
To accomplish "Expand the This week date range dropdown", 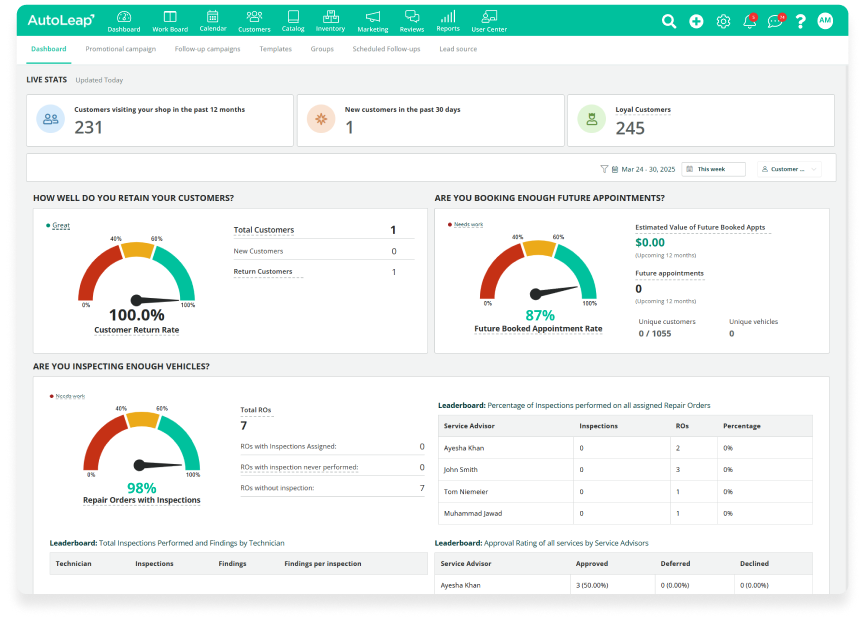I will [x=713, y=169].
